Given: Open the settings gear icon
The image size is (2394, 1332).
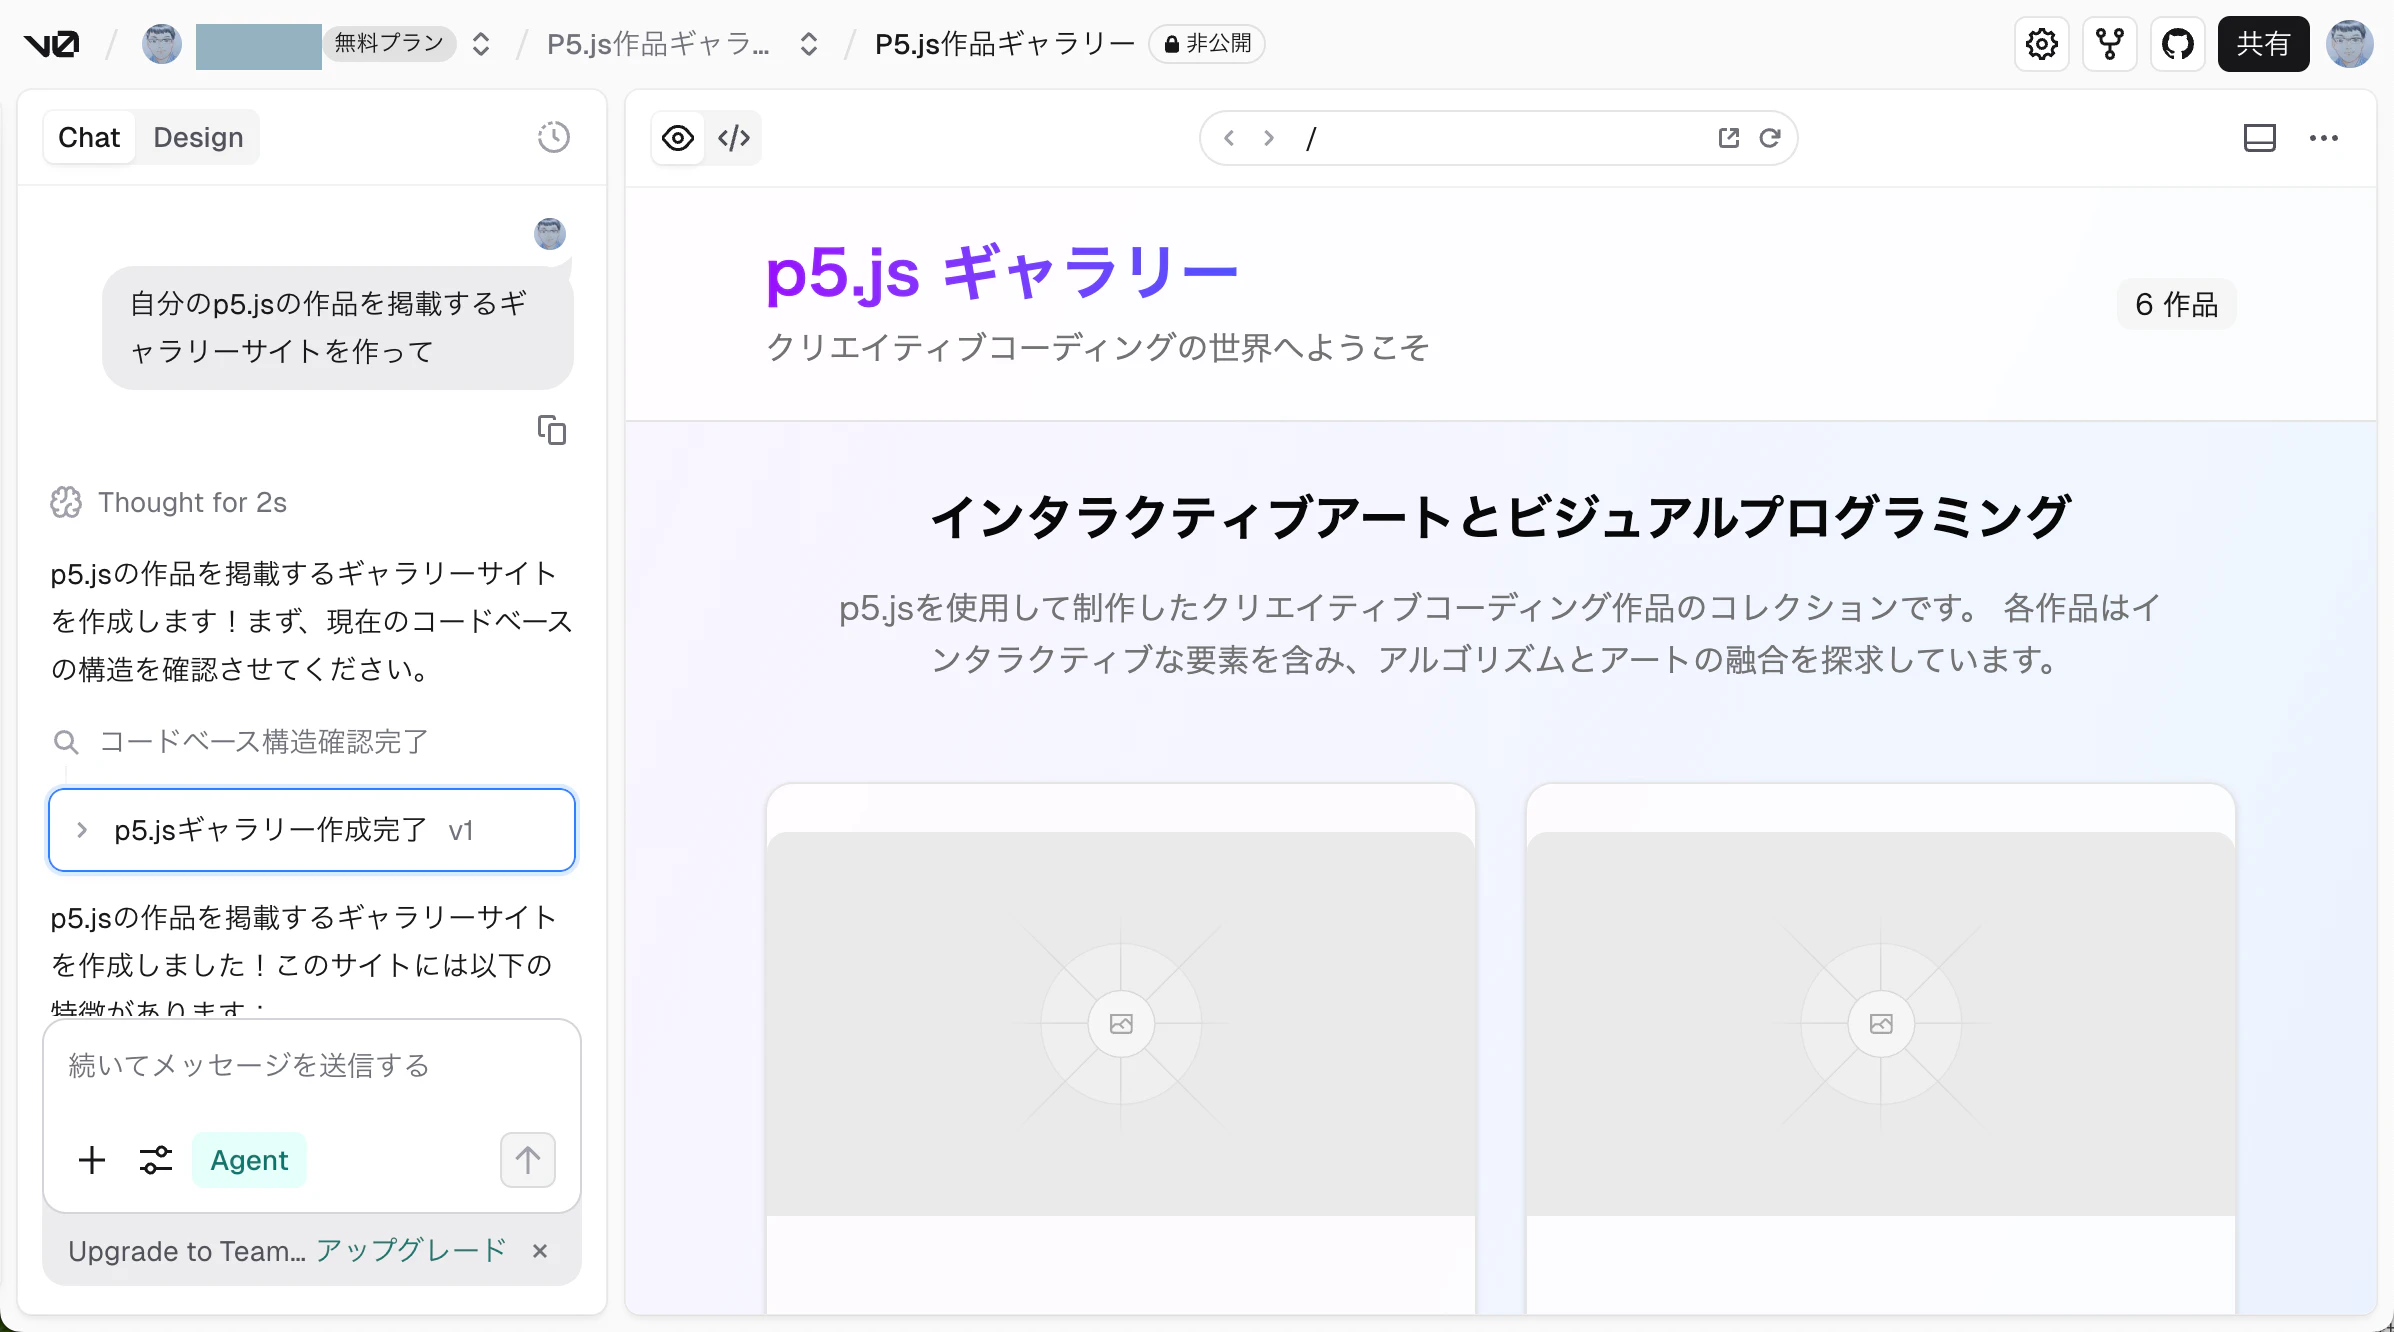Looking at the screenshot, I should (x=2042, y=44).
